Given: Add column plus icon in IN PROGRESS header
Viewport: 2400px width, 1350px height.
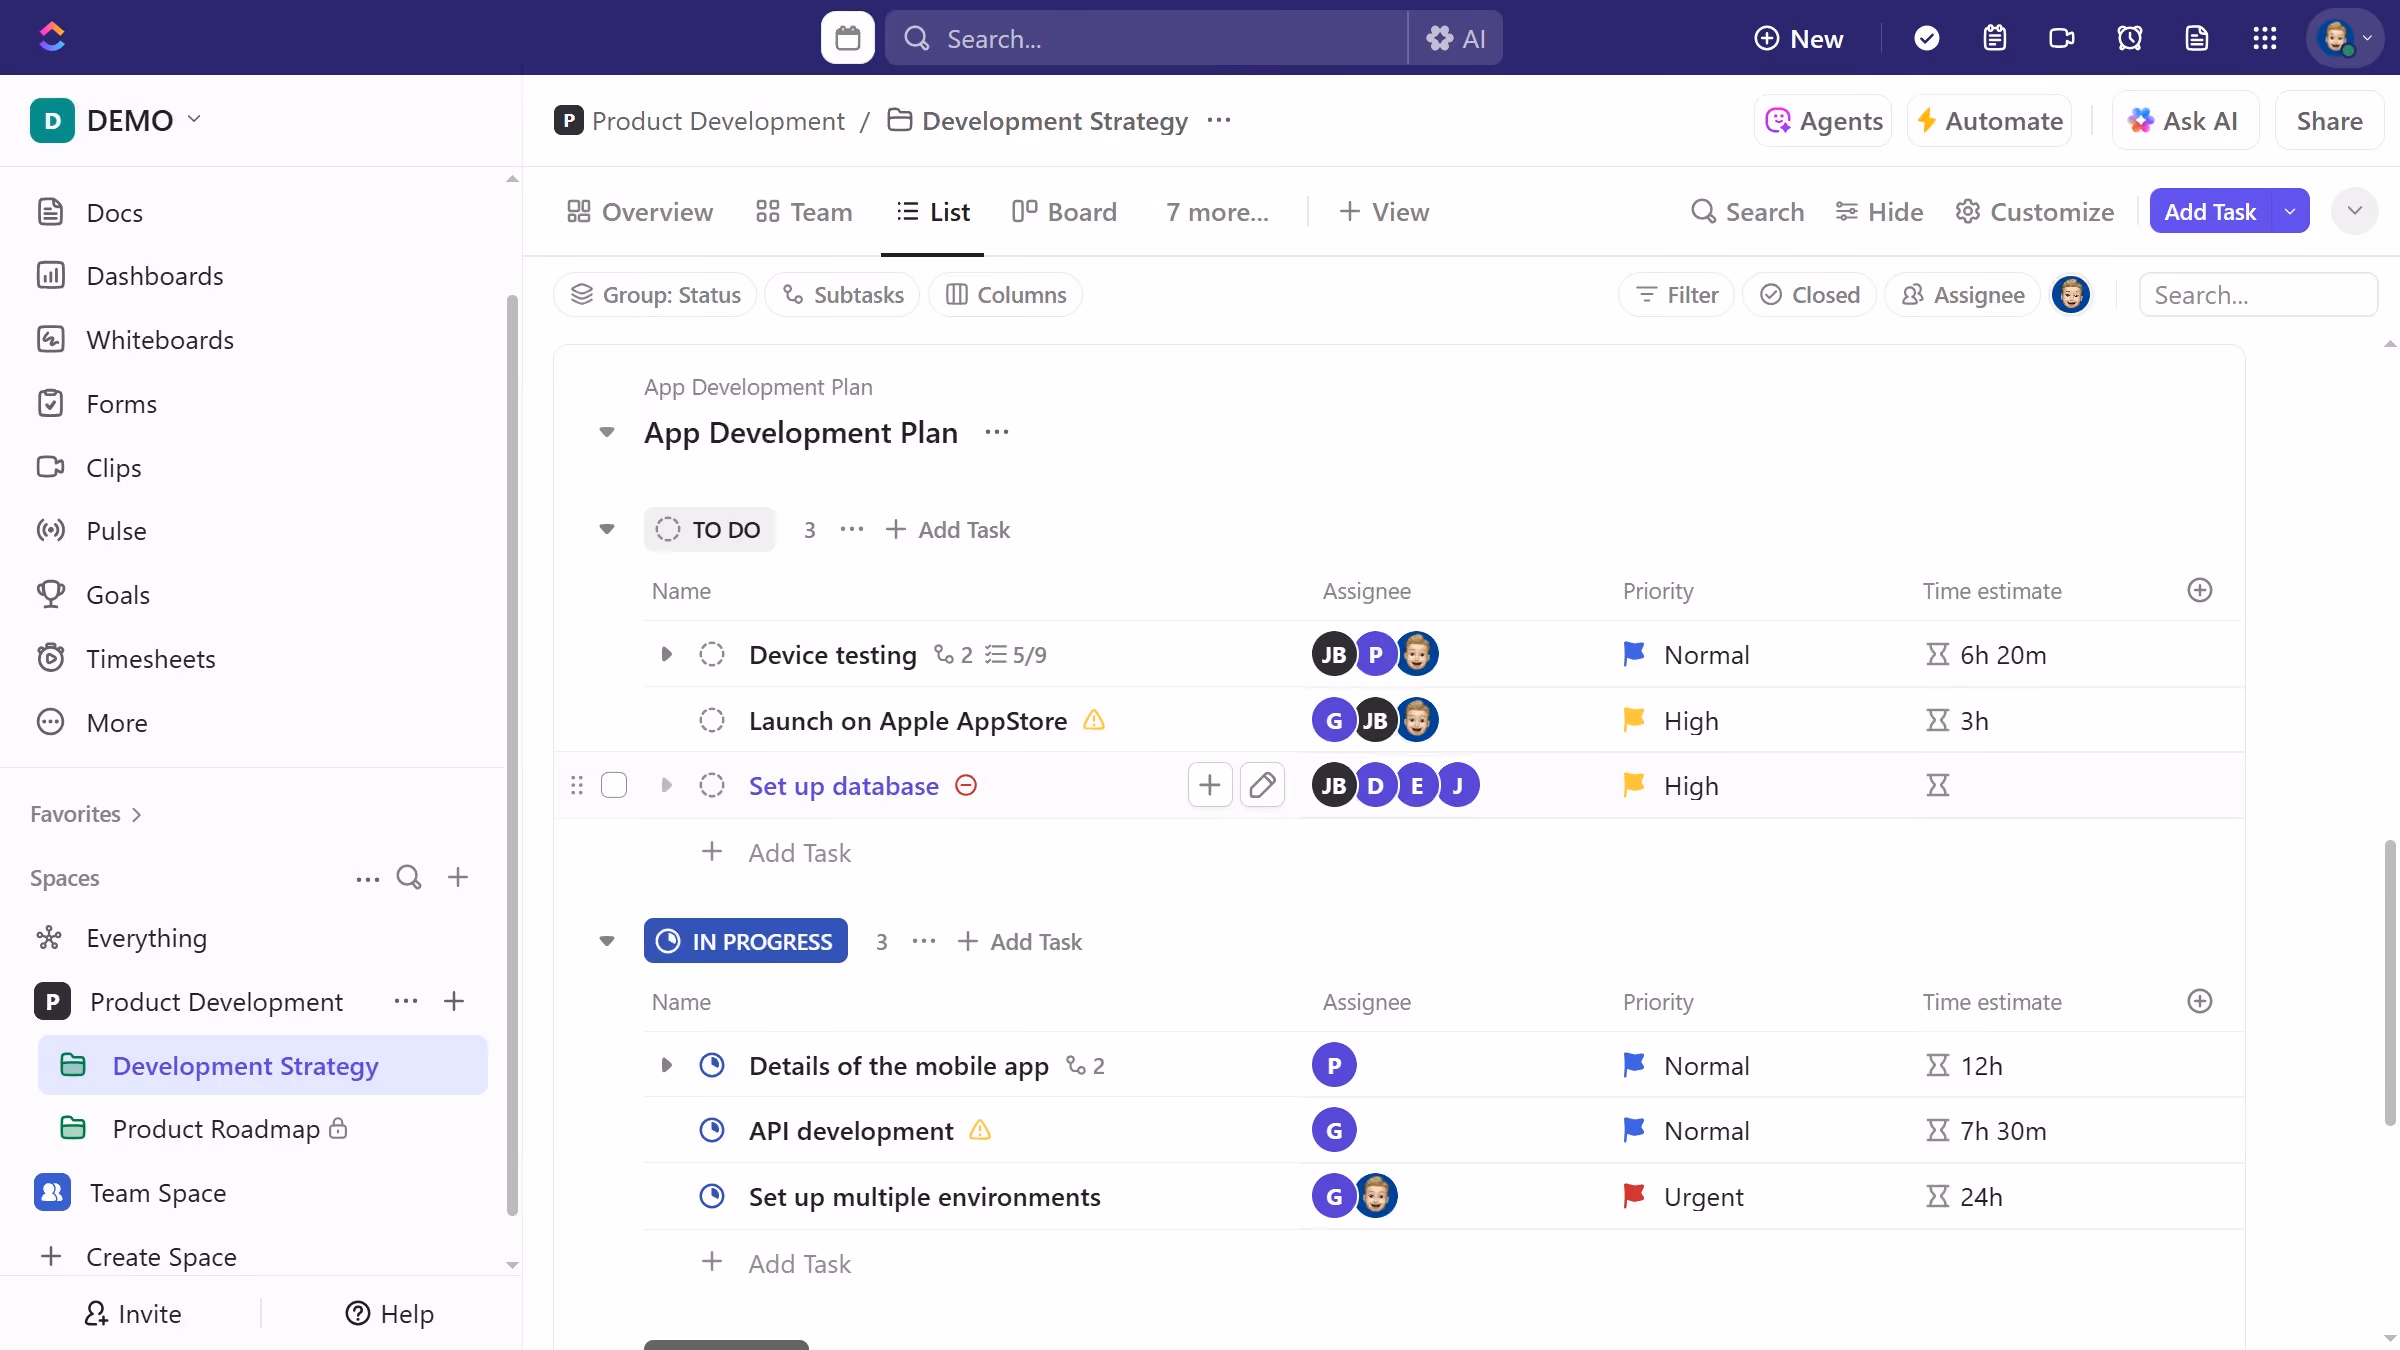Looking at the screenshot, I should click(x=2200, y=1001).
